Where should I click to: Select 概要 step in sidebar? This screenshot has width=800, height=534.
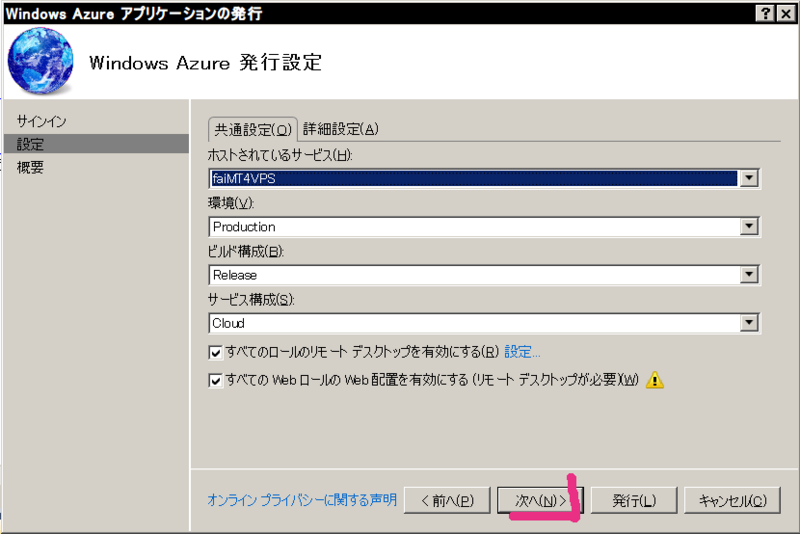pos(30,167)
